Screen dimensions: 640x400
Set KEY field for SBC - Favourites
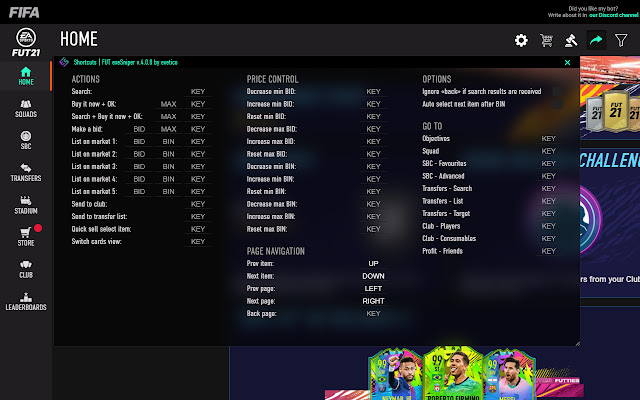(549, 164)
